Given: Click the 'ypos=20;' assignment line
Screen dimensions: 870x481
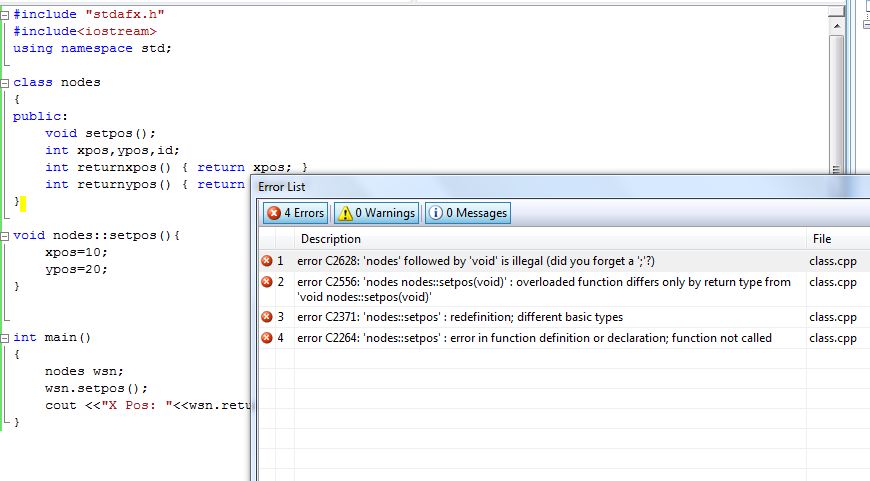Looking at the screenshot, I should pos(77,270).
